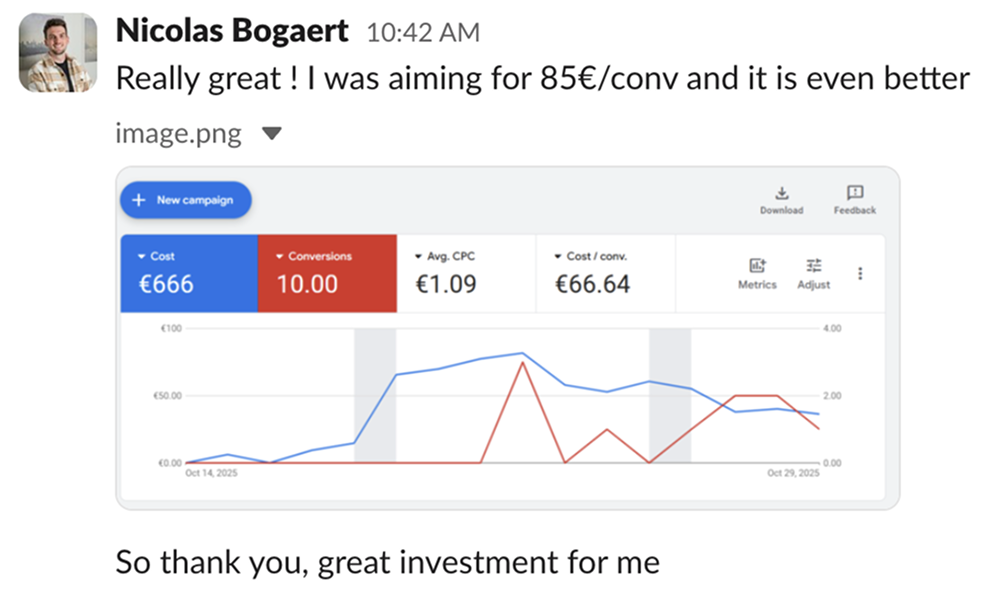Click the Nicolas Bogaert sender name
Screen dimensions: 1000x605
(232, 31)
